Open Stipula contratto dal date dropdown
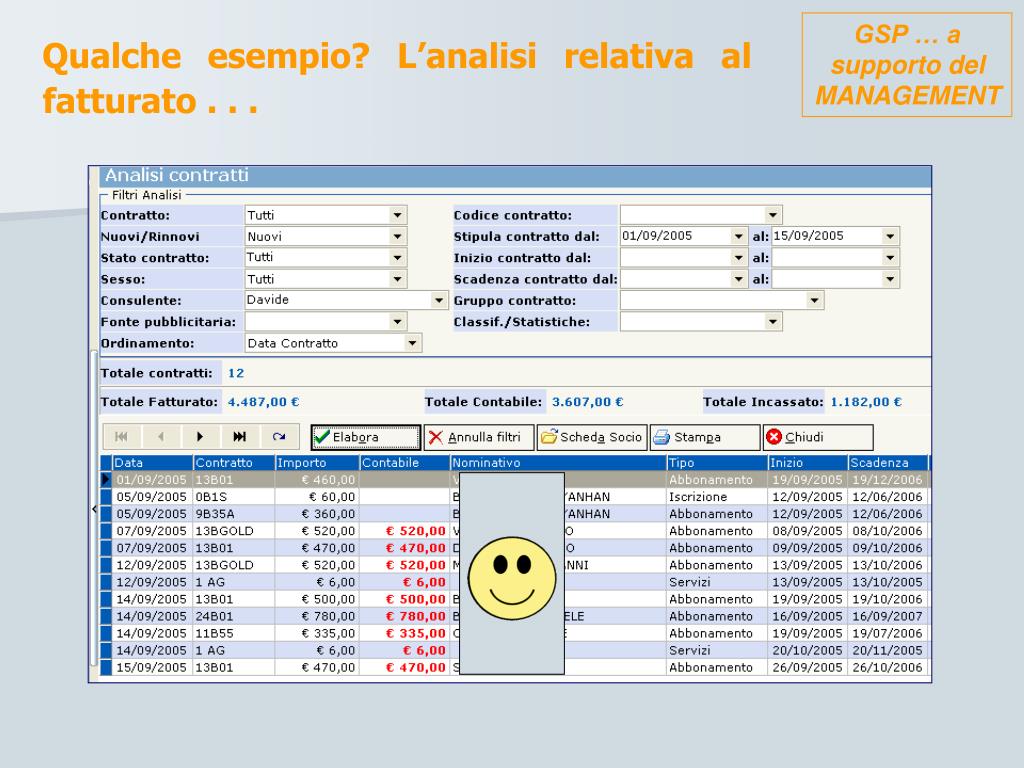The image size is (1024, 768). 738,236
